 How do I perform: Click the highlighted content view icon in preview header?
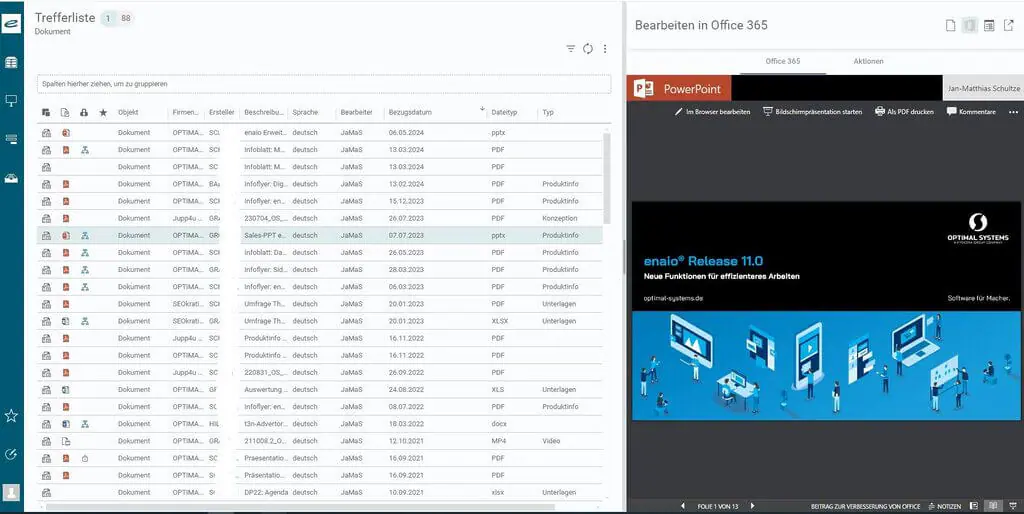tap(970, 25)
